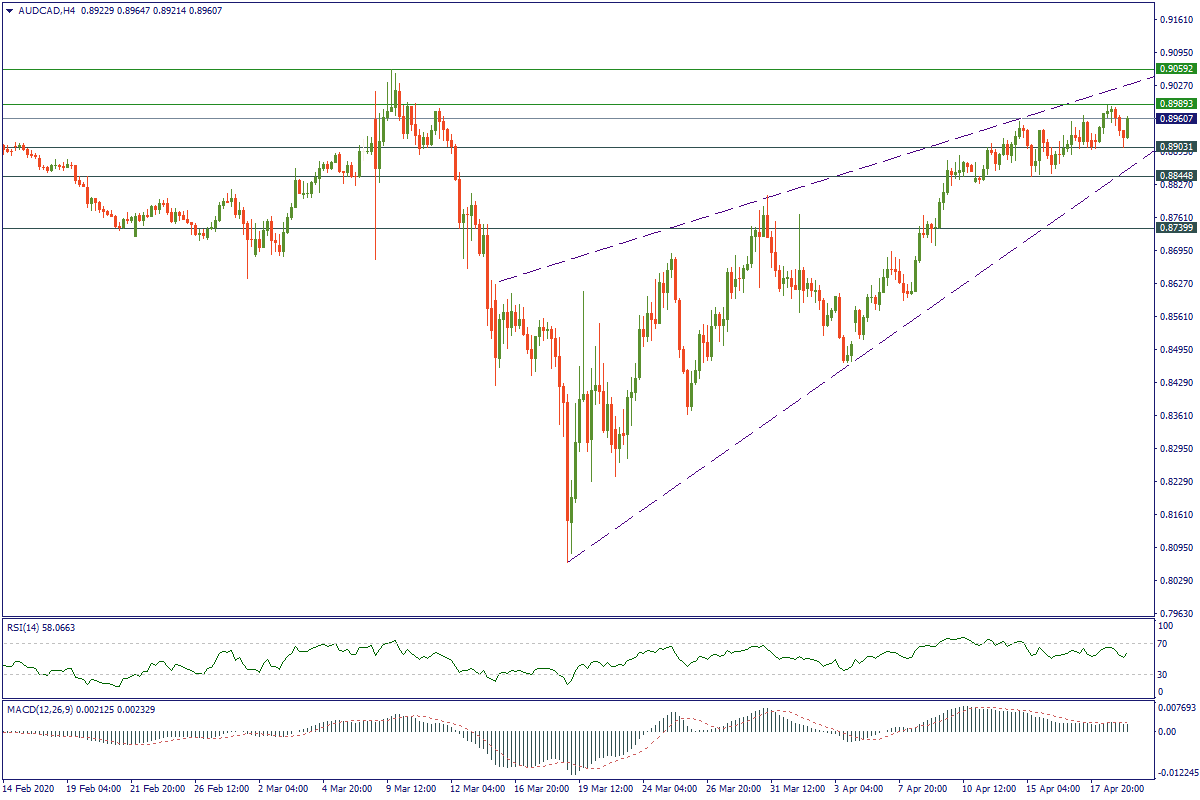Click the RSI 70 level scale label
This screenshot has height=800, width=1200.
point(1163,643)
